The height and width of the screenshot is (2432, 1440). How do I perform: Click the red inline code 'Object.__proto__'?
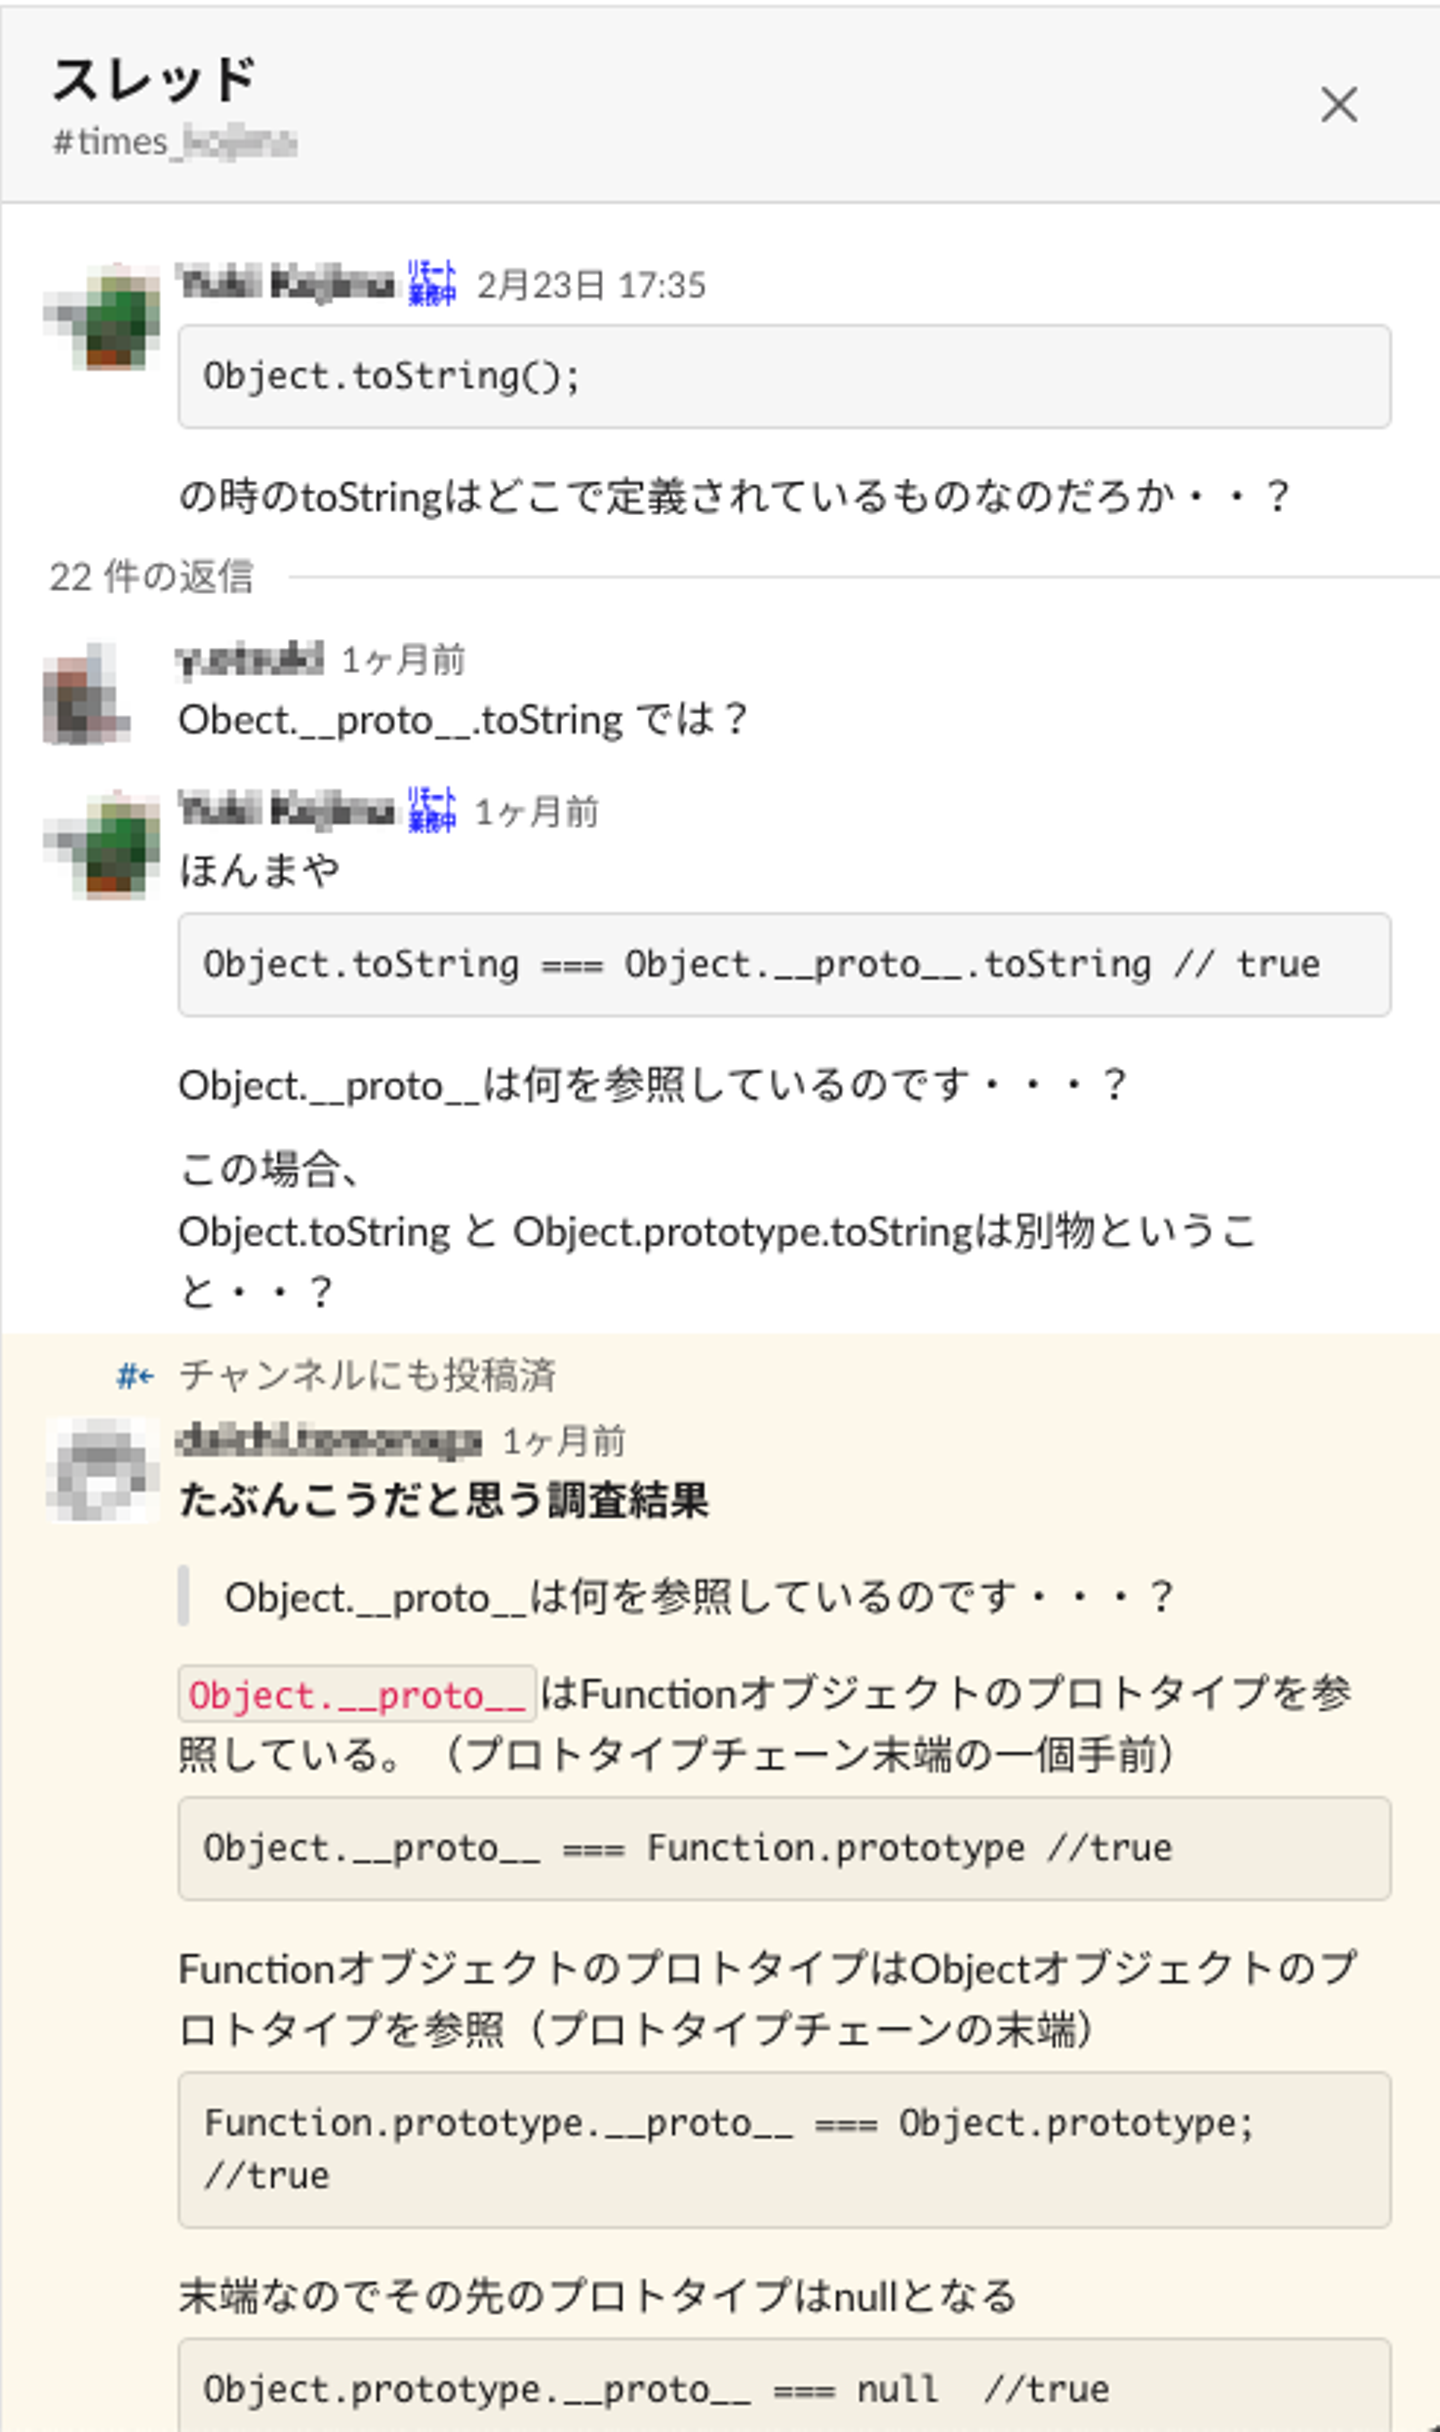click(357, 1694)
